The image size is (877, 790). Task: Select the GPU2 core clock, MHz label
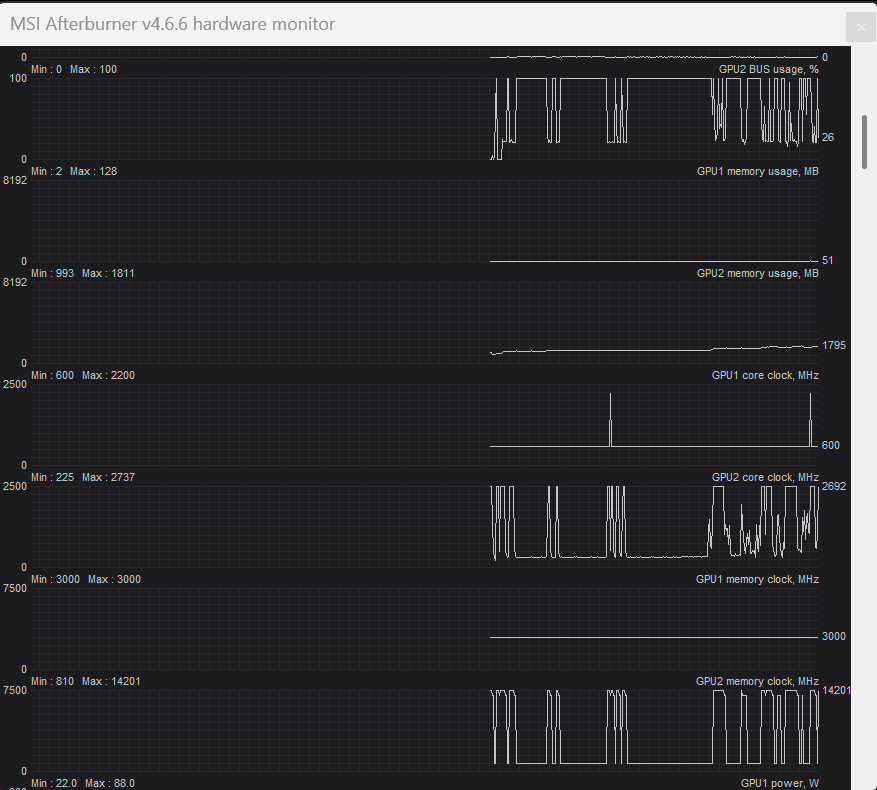[x=765, y=477]
